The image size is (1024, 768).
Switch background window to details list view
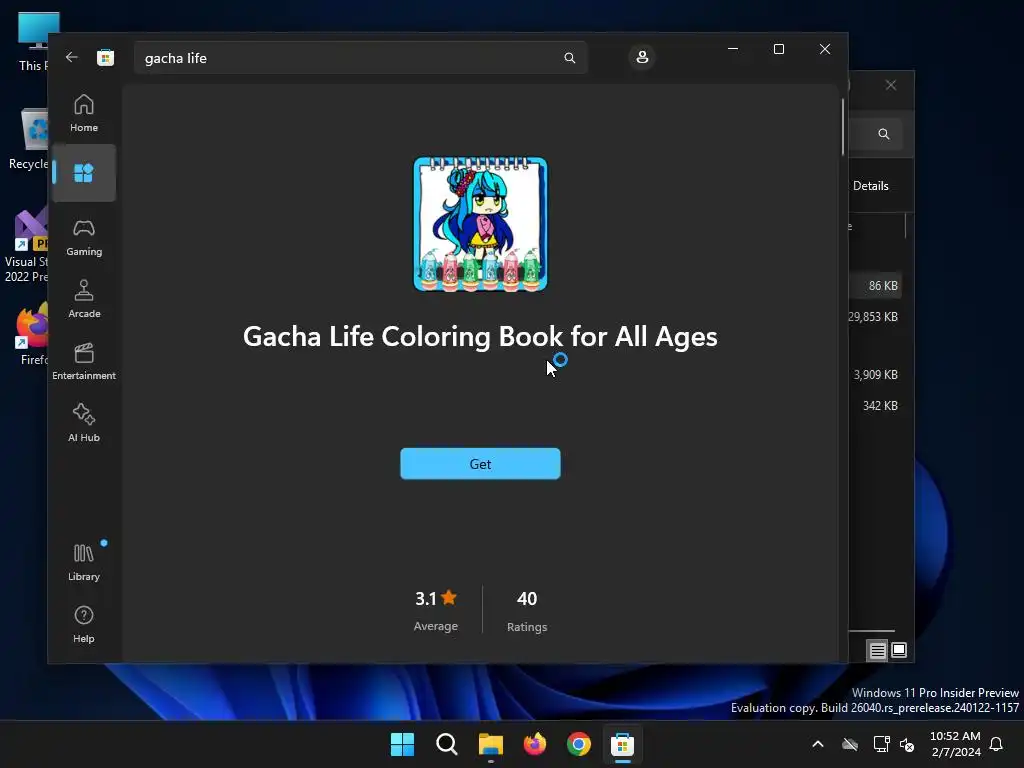point(877,650)
